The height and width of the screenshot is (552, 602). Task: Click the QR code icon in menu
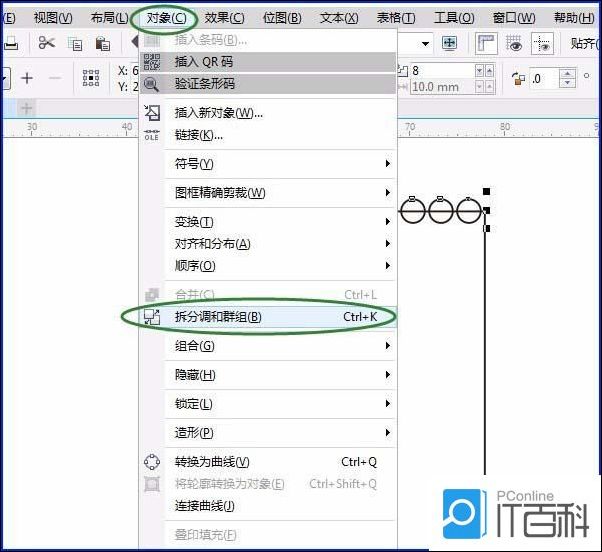(x=152, y=62)
